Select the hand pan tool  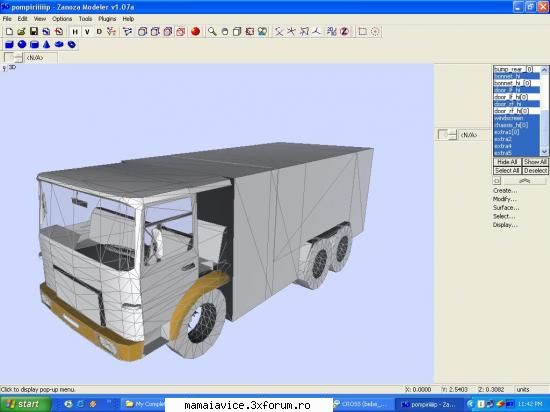(225, 32)
